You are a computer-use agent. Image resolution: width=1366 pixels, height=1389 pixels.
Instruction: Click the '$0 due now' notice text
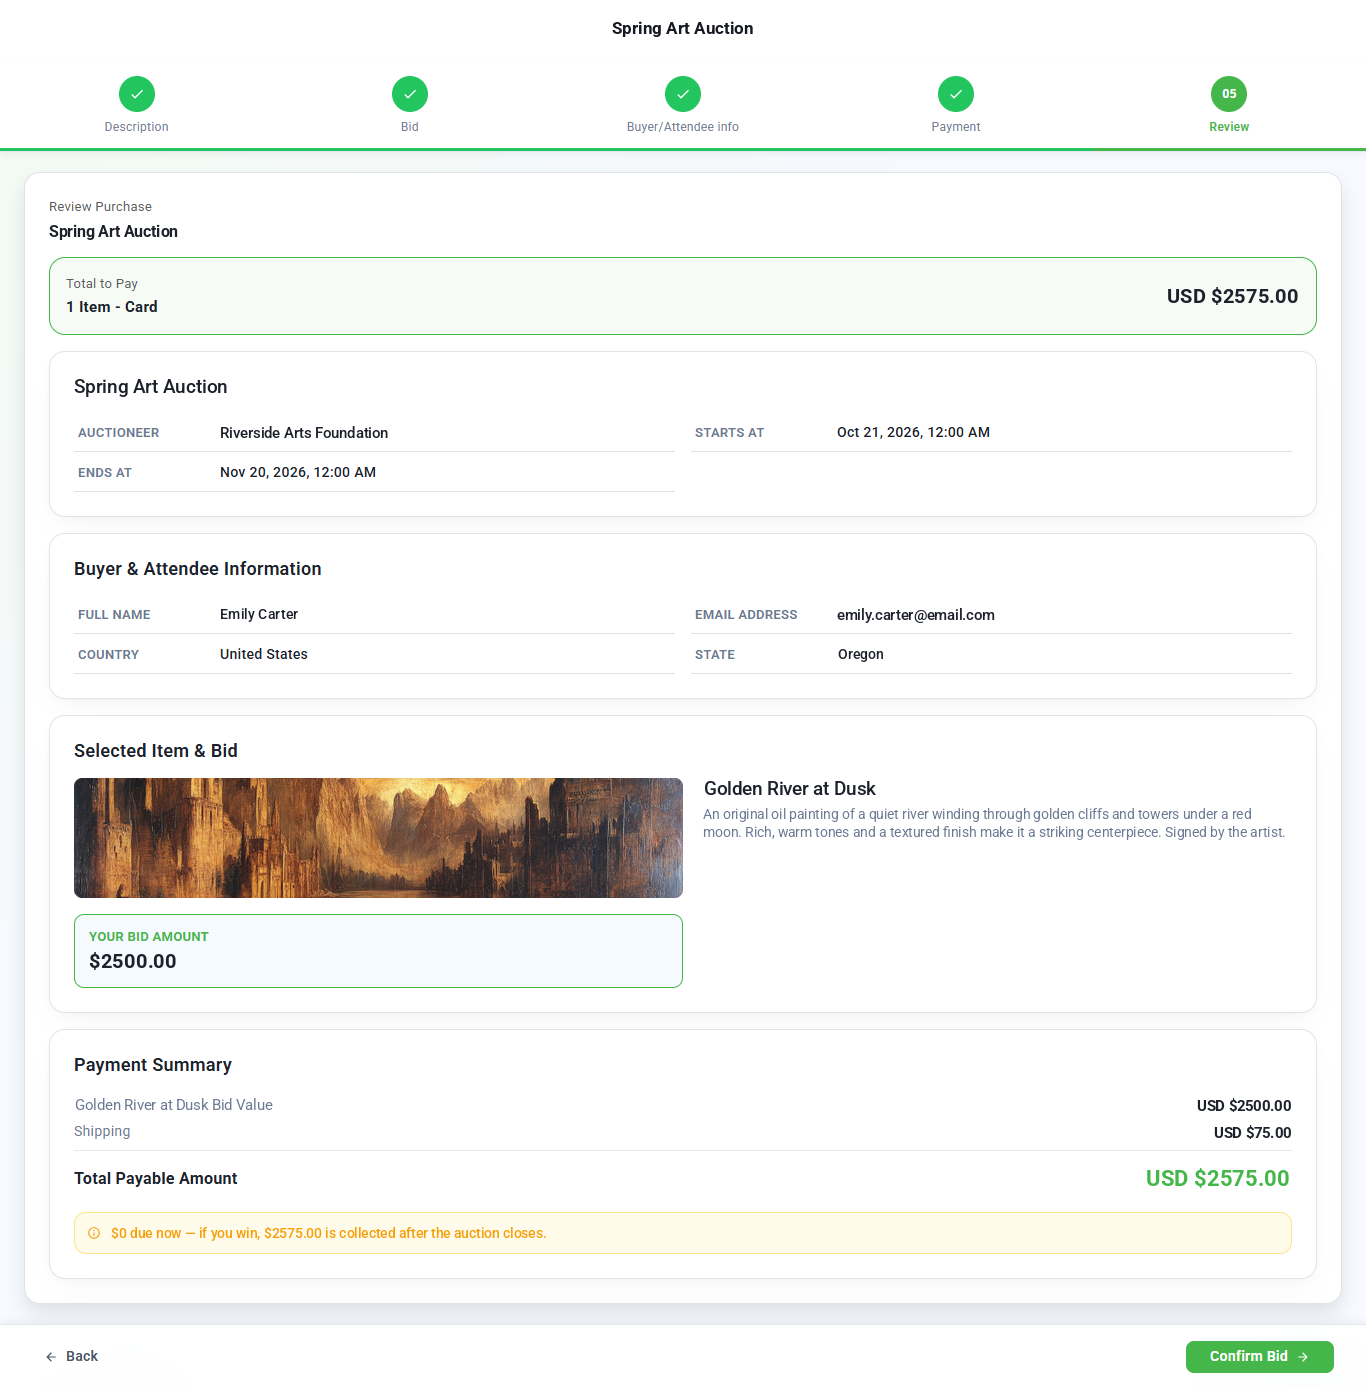click(x=328, y=1233)
